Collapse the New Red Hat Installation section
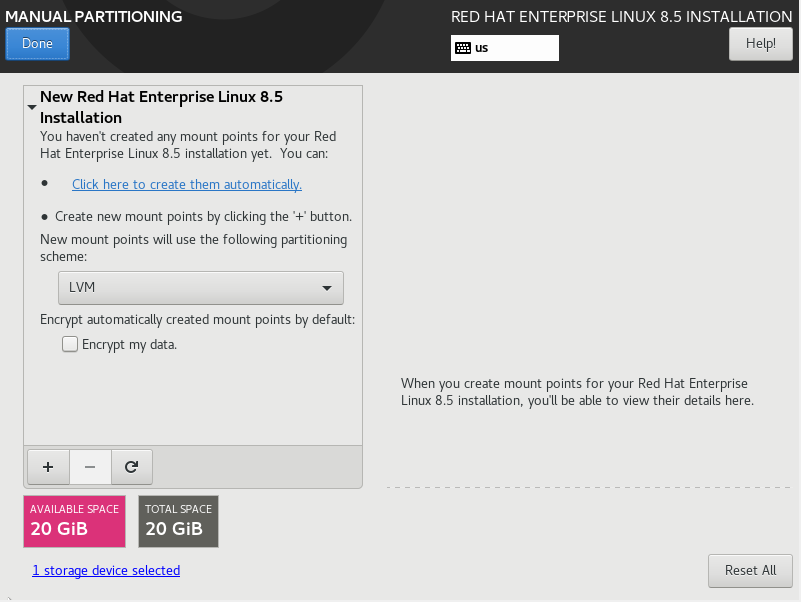The height and width of the screenshot is (602, 801). [32, 107]
